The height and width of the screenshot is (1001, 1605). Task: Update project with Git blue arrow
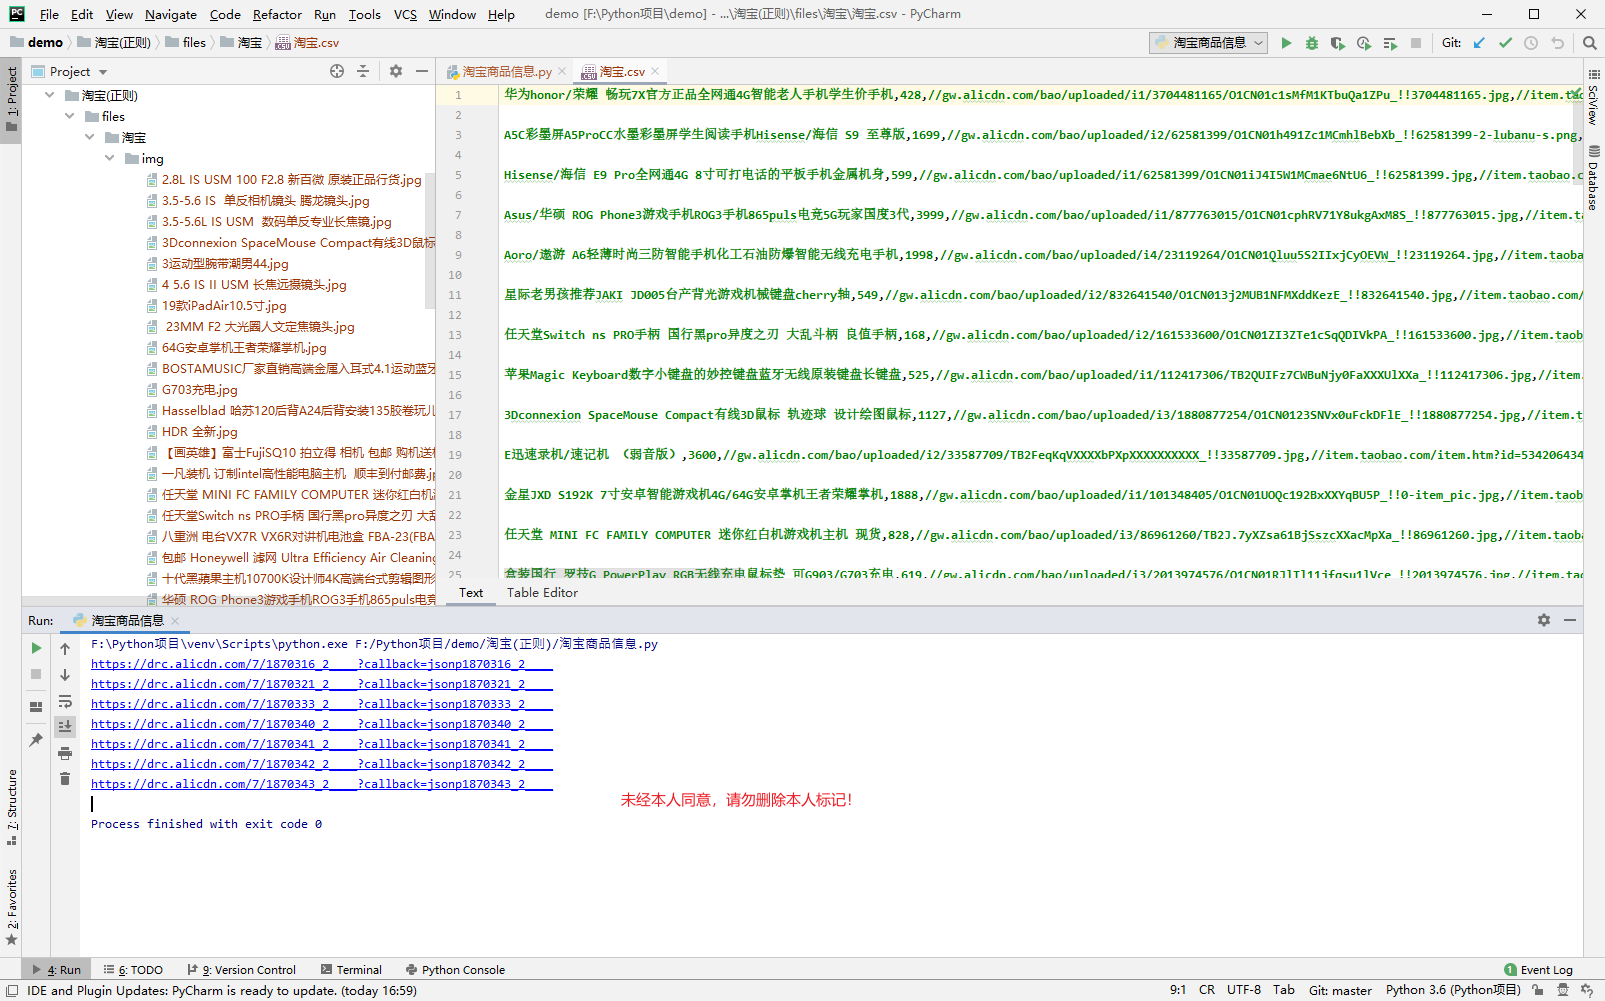(x=1479, y=43)
